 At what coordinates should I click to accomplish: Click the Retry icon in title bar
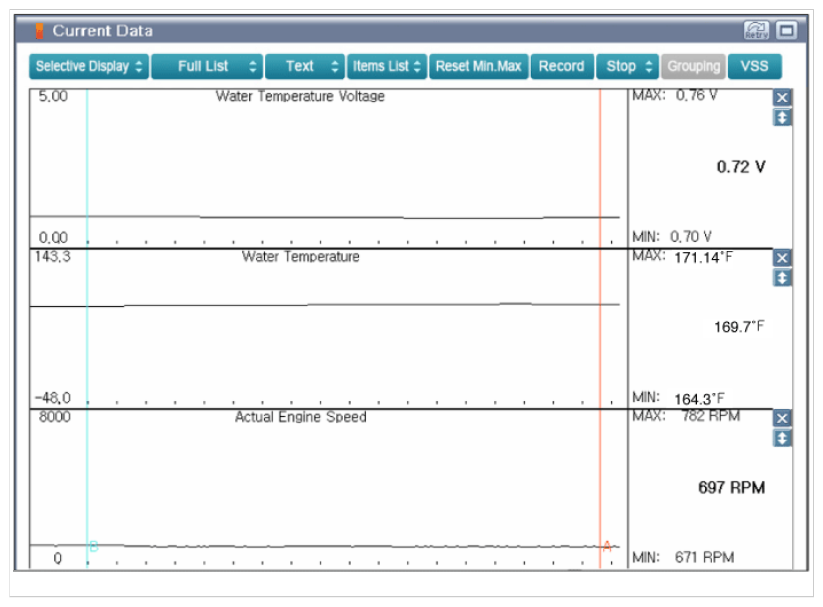756,30
